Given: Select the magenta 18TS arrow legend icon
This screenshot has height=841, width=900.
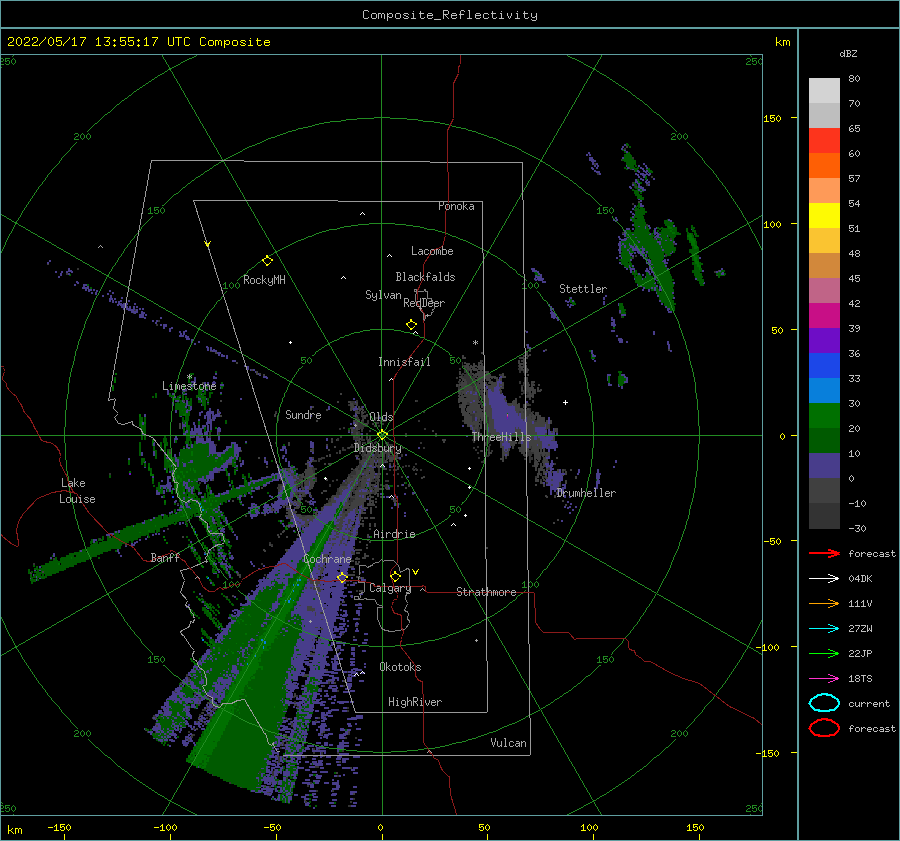Looking at the screenshot, I should tap(824, 679).
